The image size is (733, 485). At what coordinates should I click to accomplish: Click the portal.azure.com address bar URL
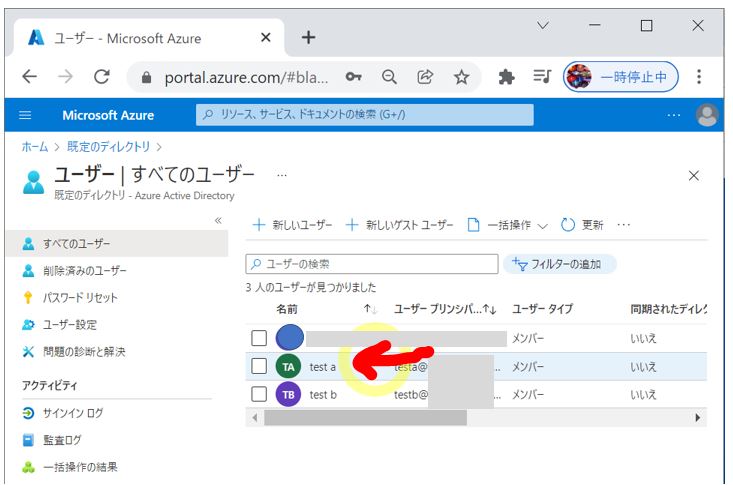click(246, 77)
